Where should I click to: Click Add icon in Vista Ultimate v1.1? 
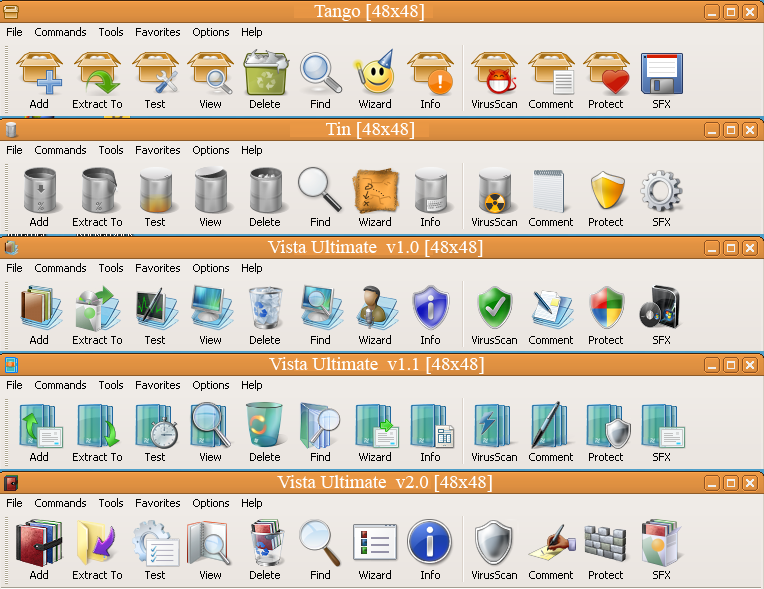pos(41,426)
